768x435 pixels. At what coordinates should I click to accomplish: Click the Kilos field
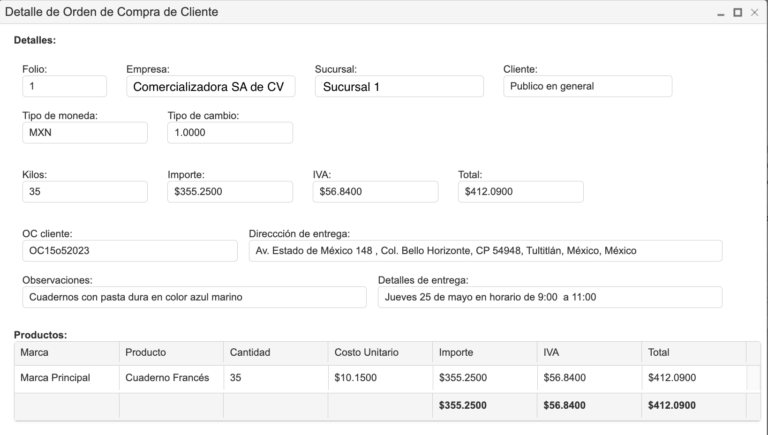pos(85,191)
